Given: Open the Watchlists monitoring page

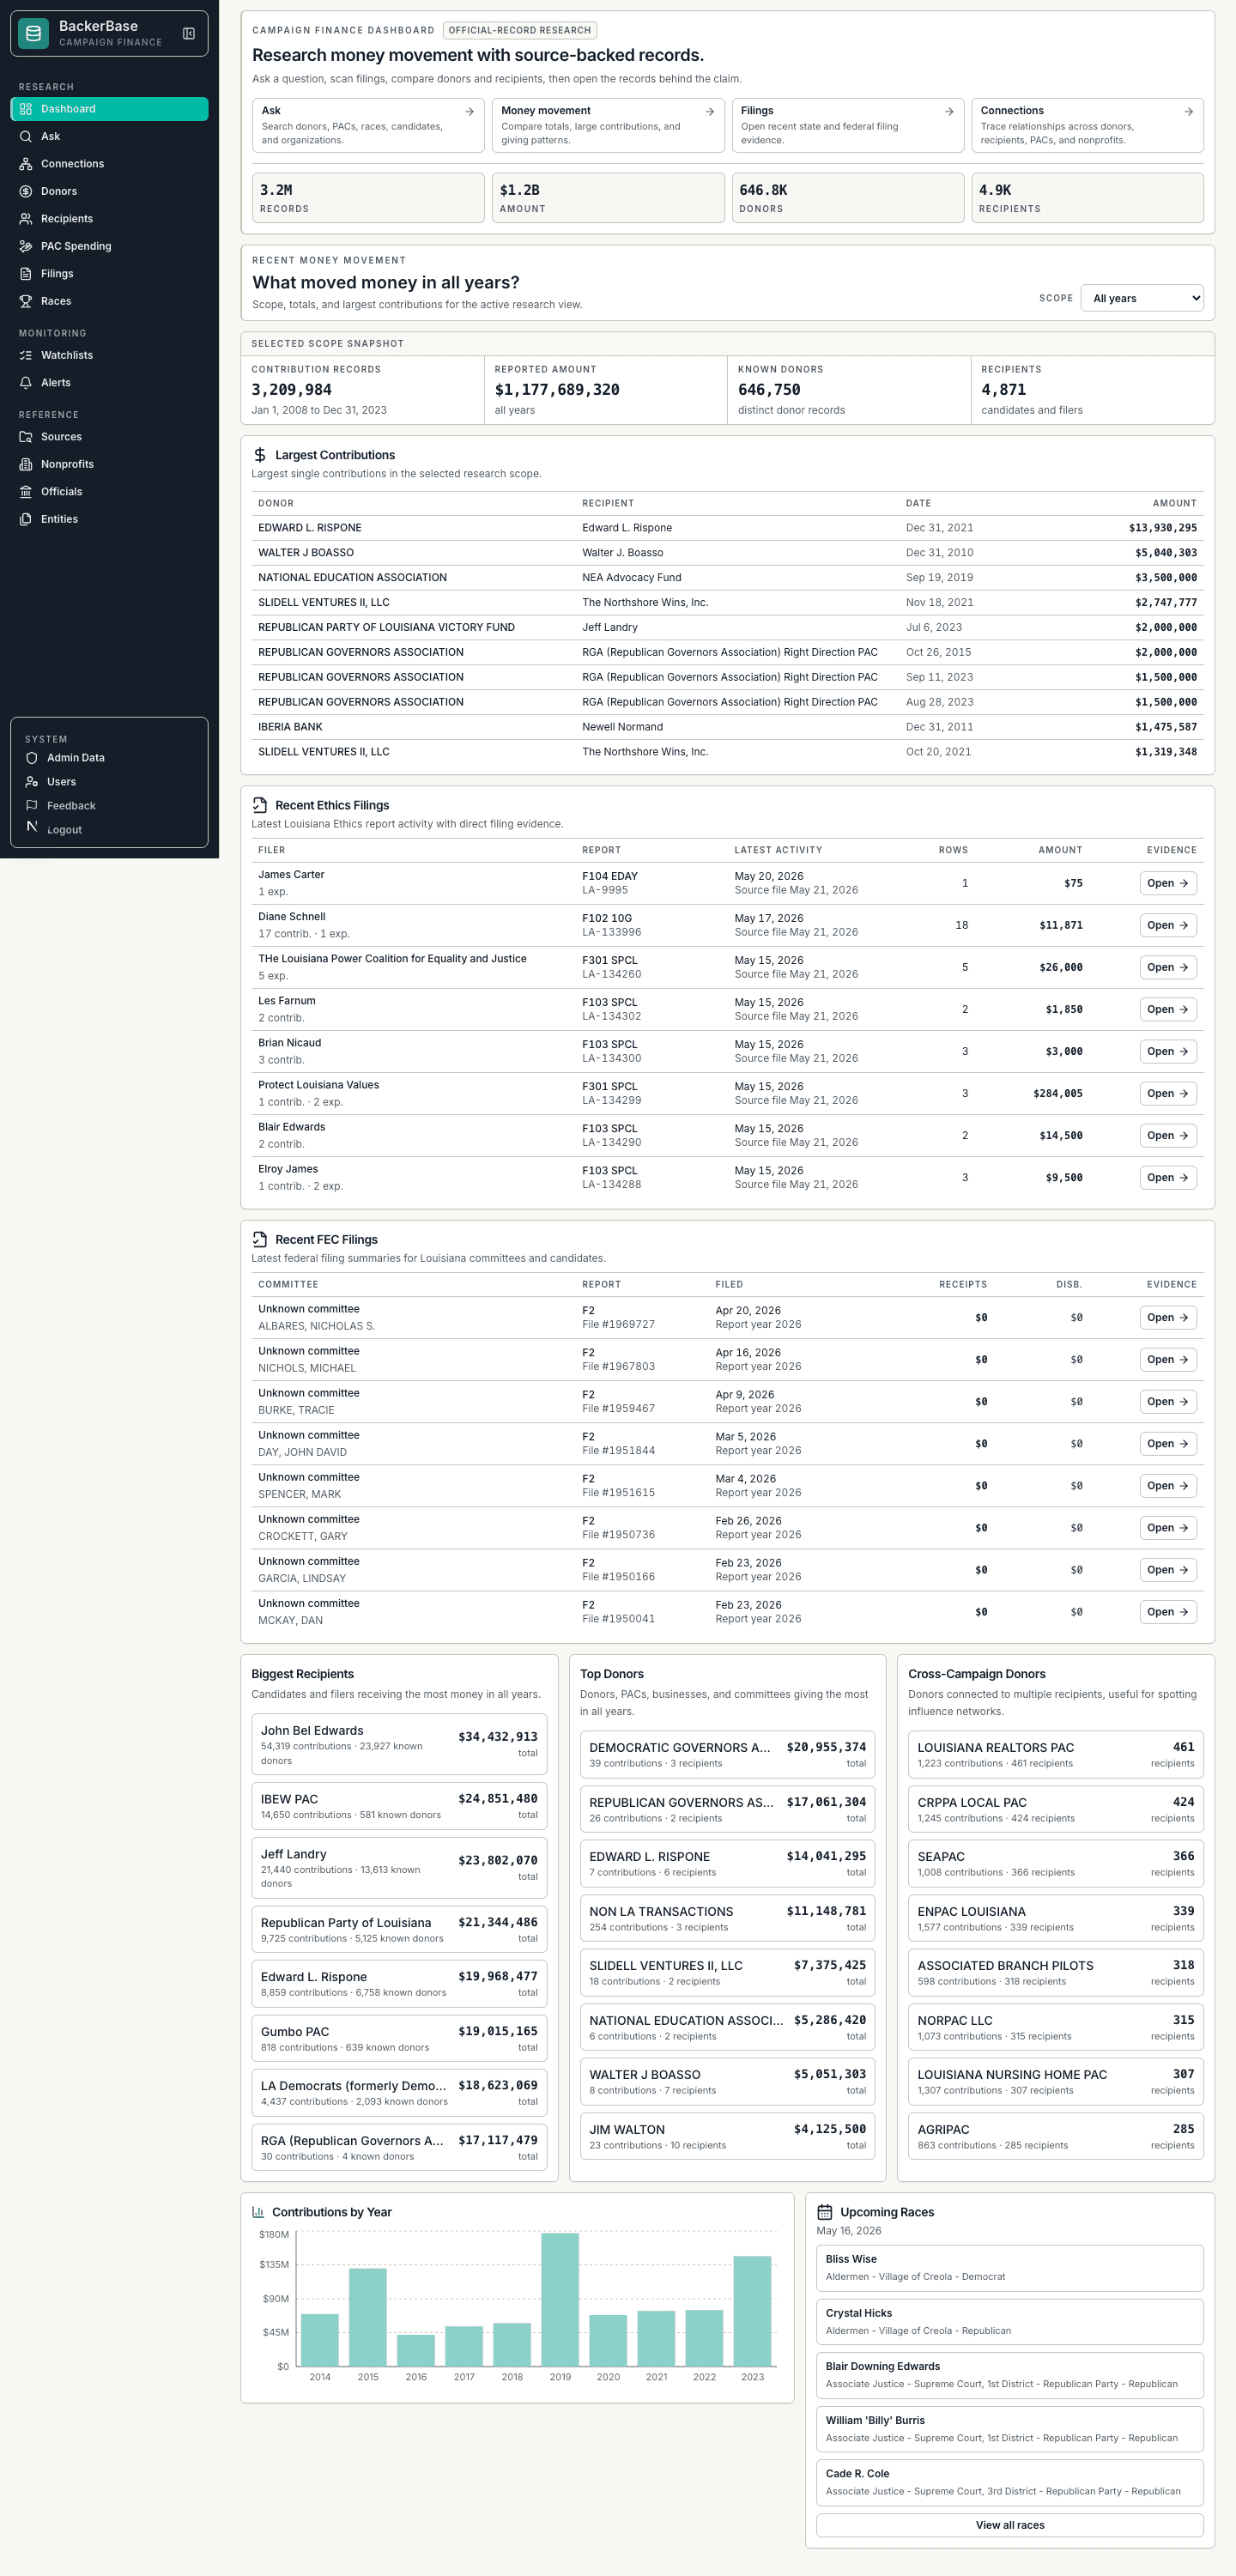Looking at the screenshot, I should [109, 355].
